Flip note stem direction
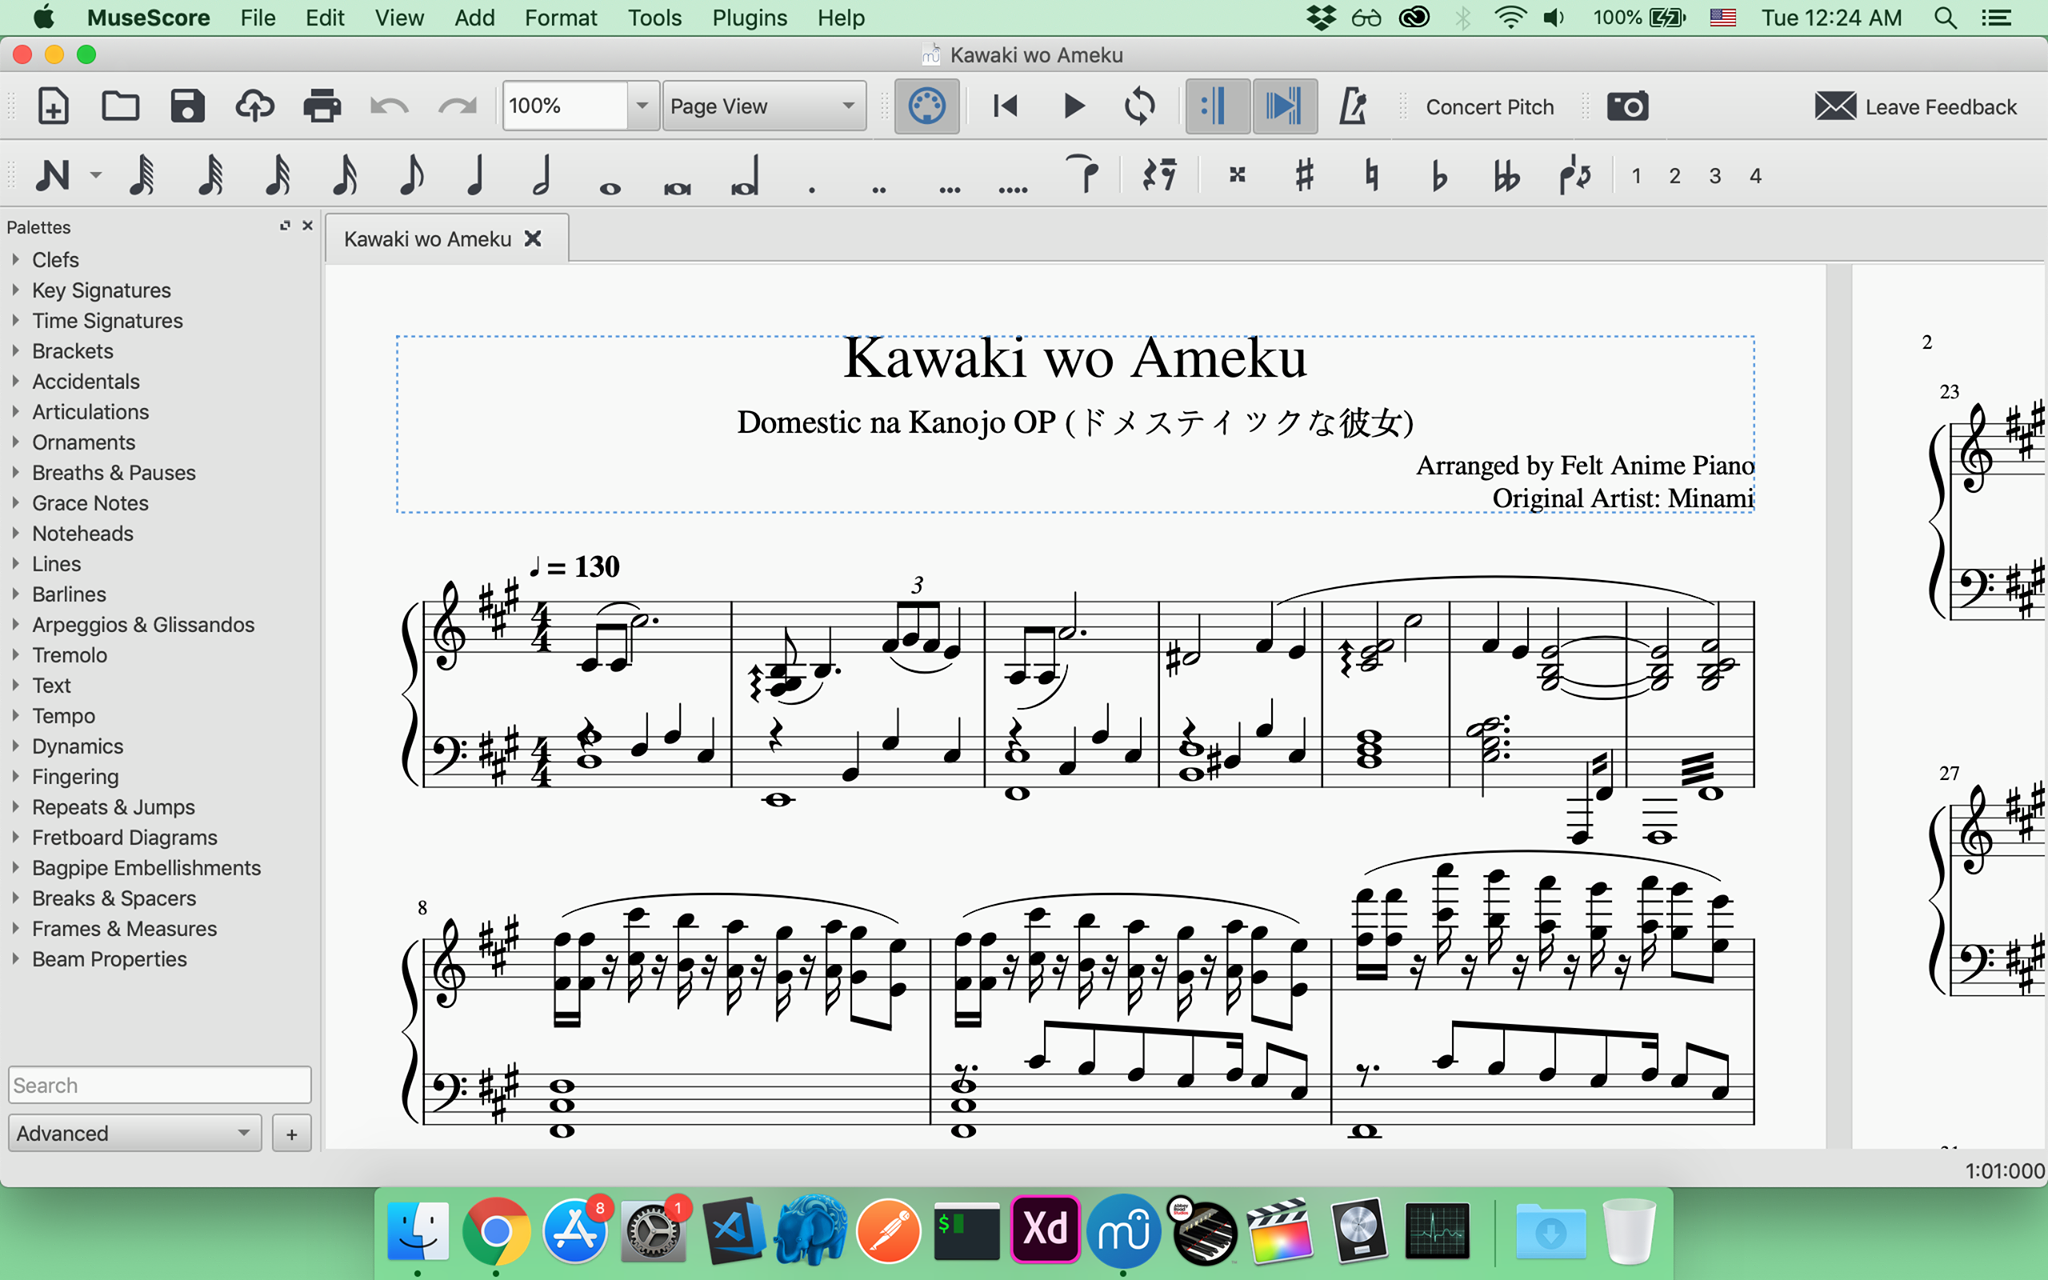 pos(1575,176)
